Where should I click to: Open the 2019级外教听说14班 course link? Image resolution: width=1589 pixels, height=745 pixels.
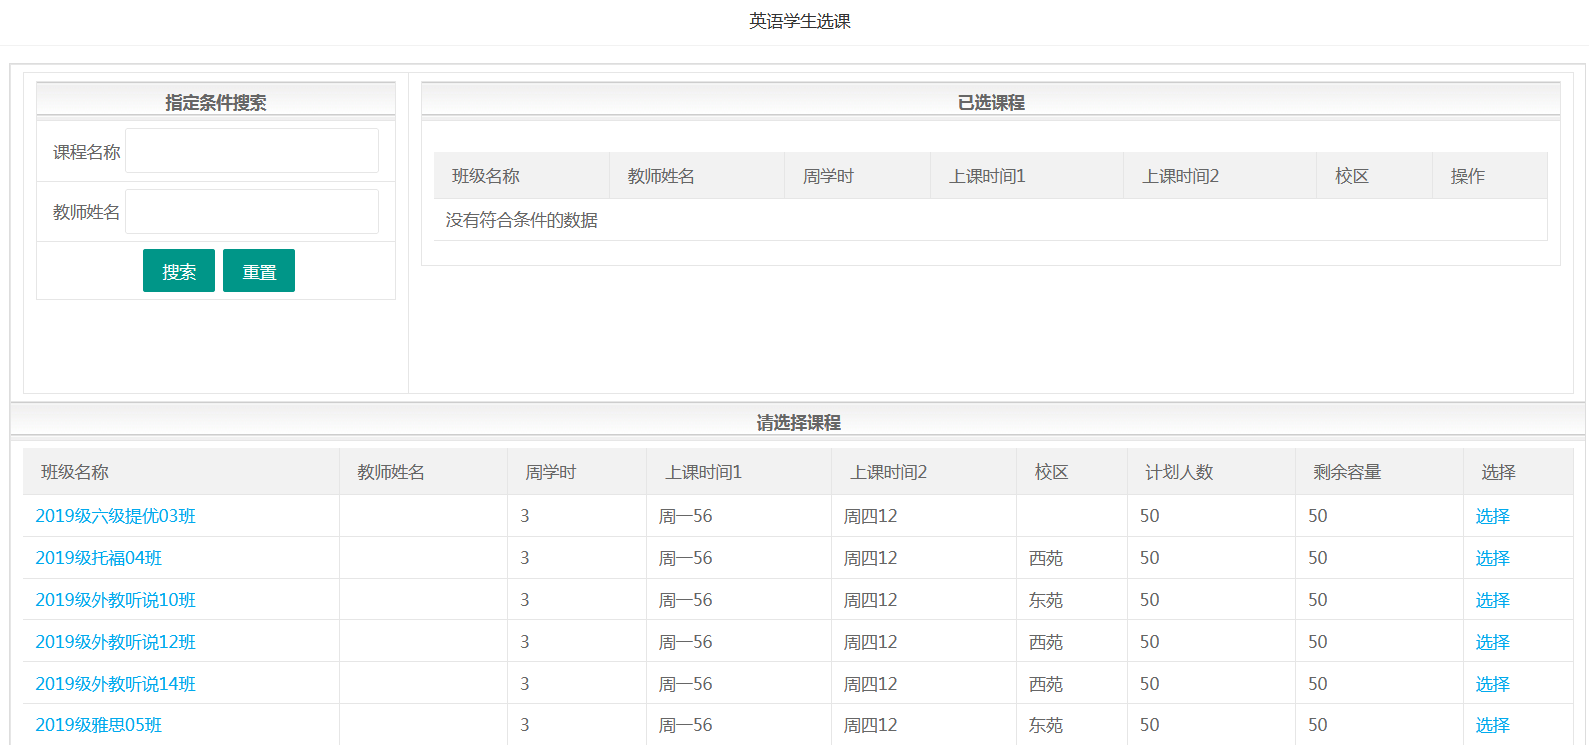pyautogui.click(x=115, y=684)
